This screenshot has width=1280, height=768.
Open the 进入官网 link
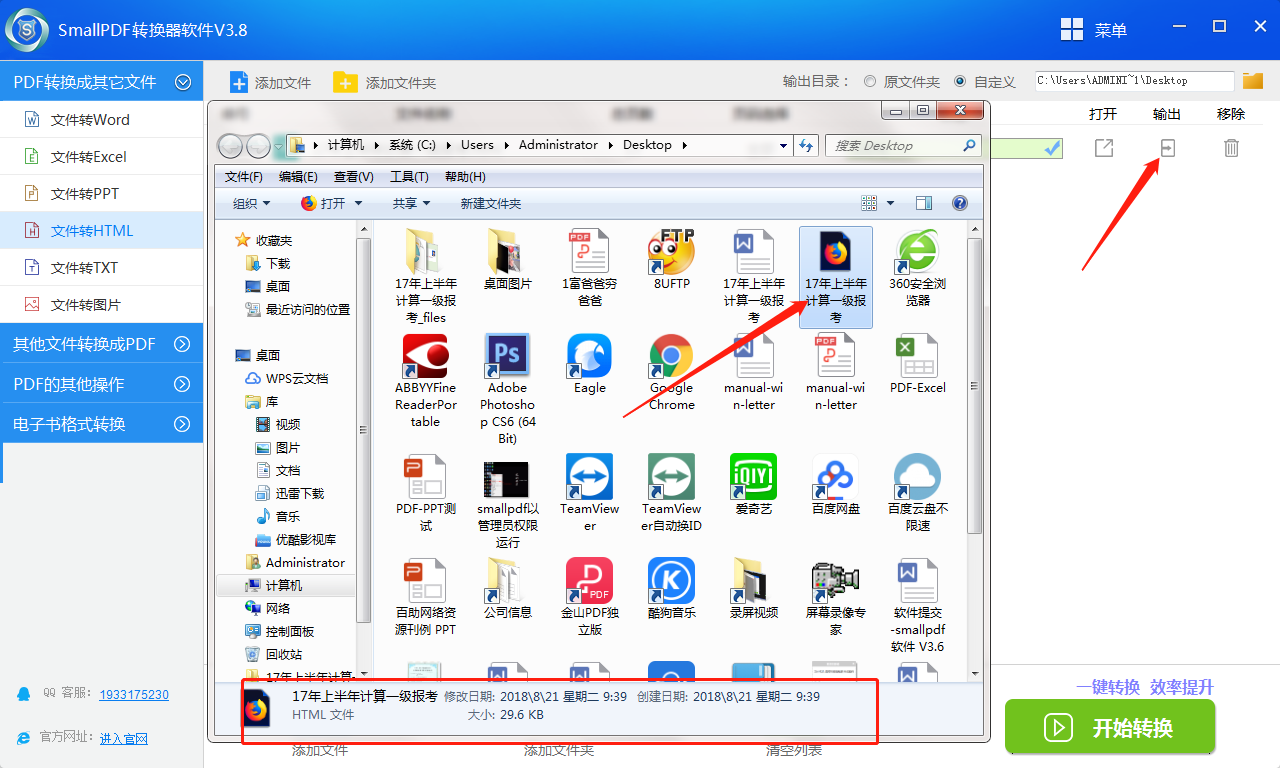[124, 738]
